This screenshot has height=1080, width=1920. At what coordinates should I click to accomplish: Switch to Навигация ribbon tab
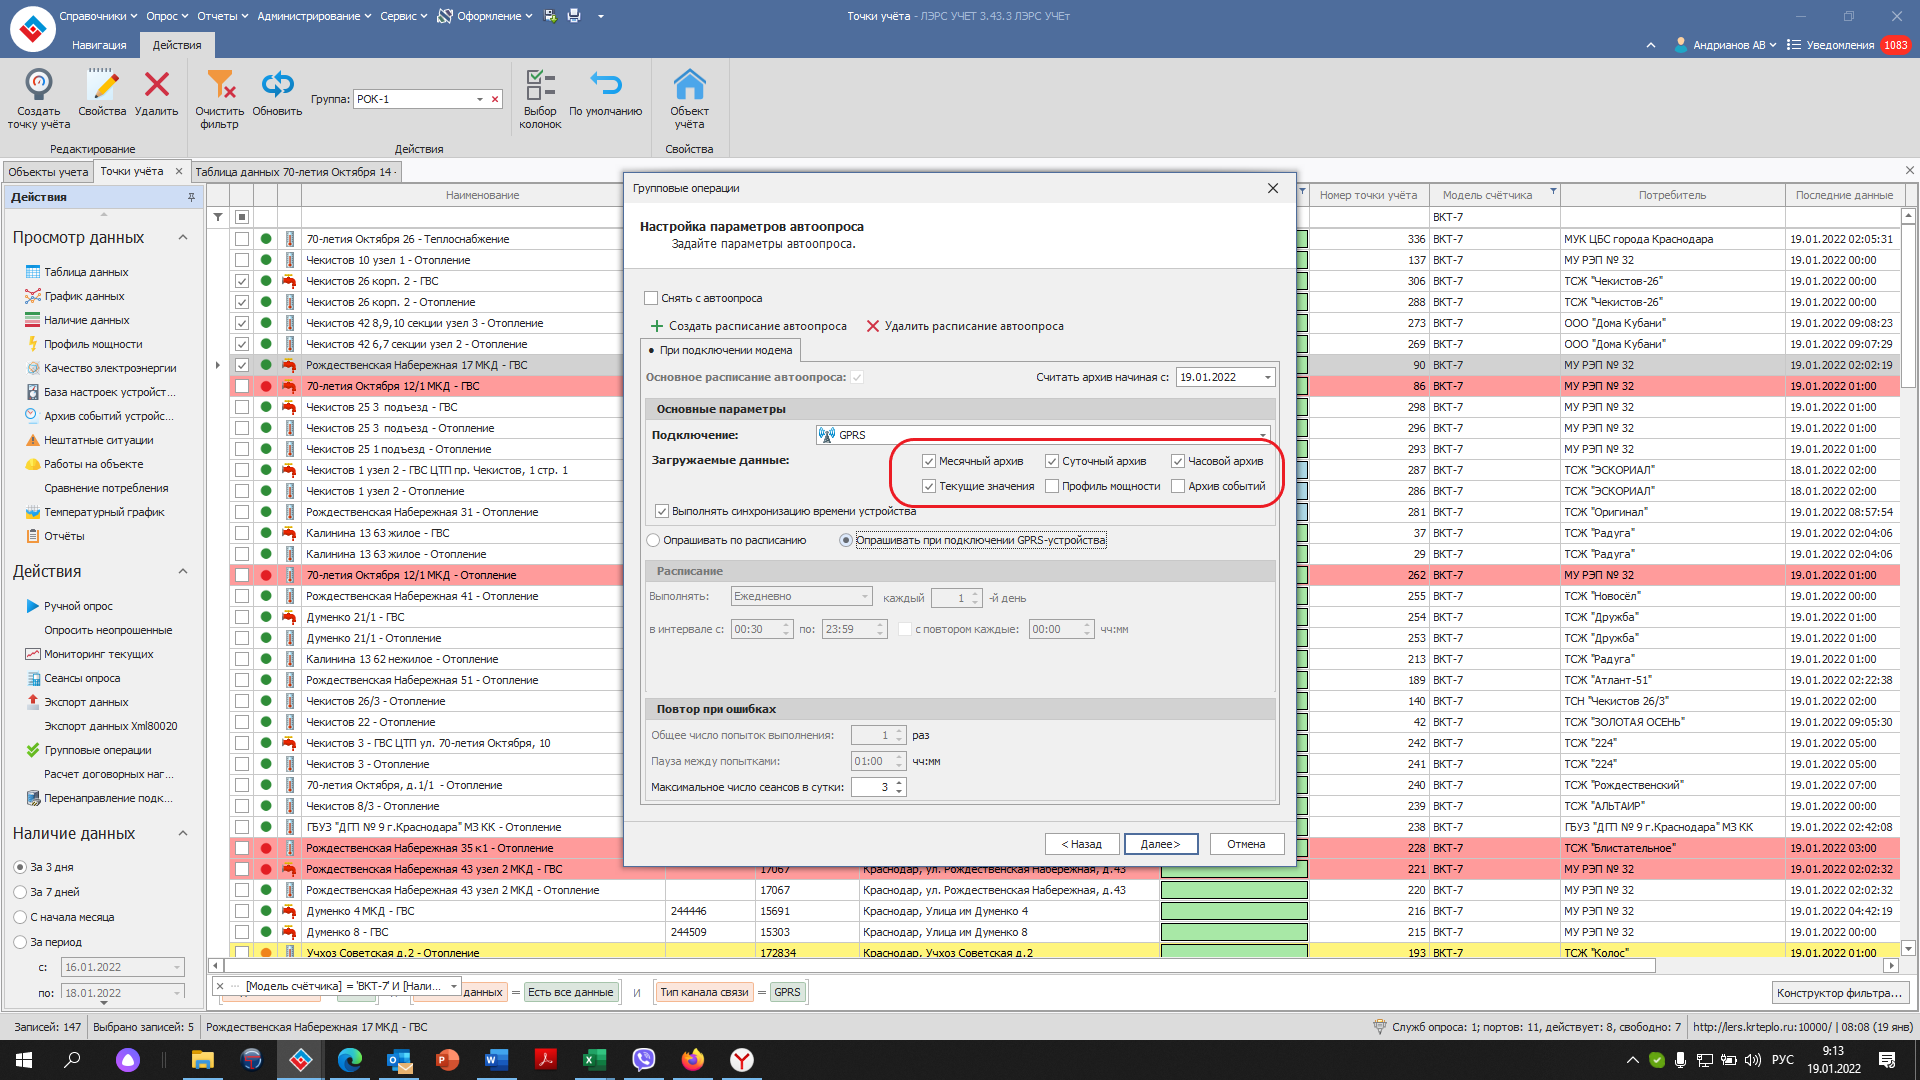click(99, 45)
